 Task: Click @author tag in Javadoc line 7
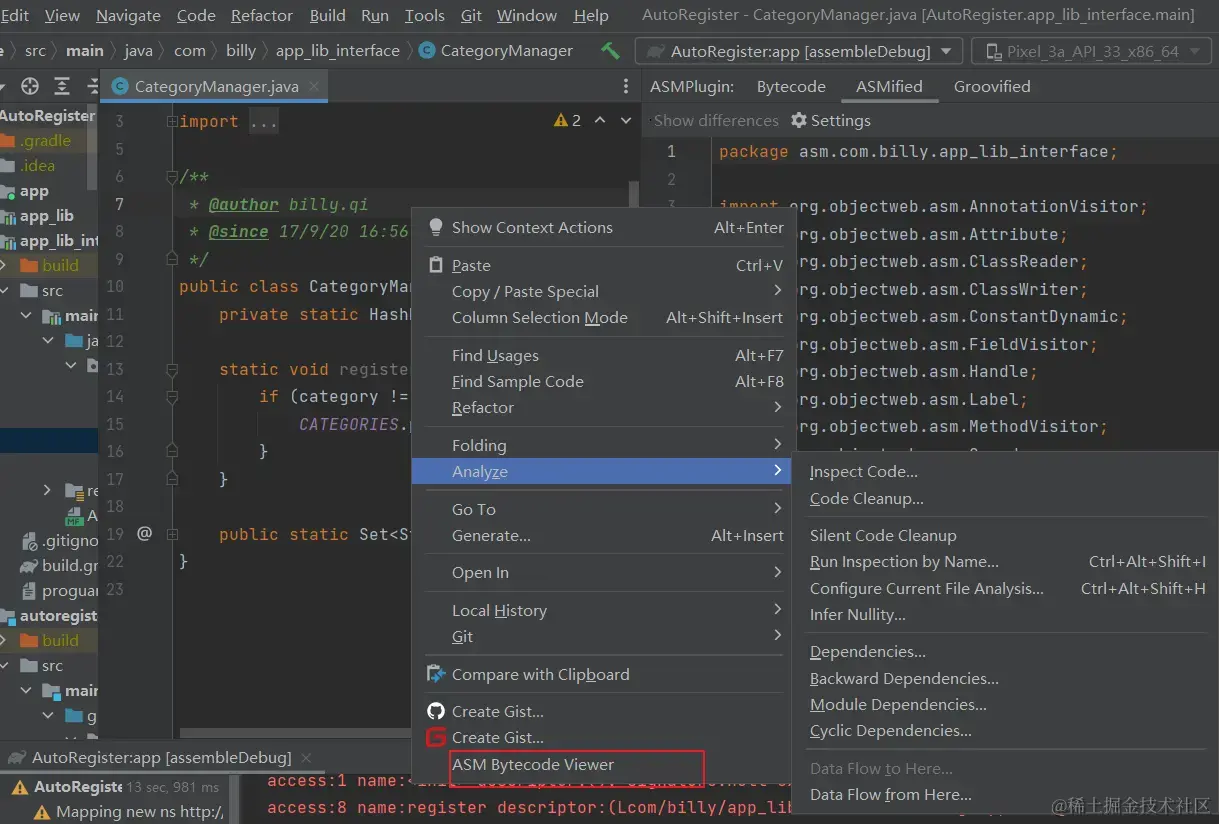pyautogui.click(x=243, y=204)
